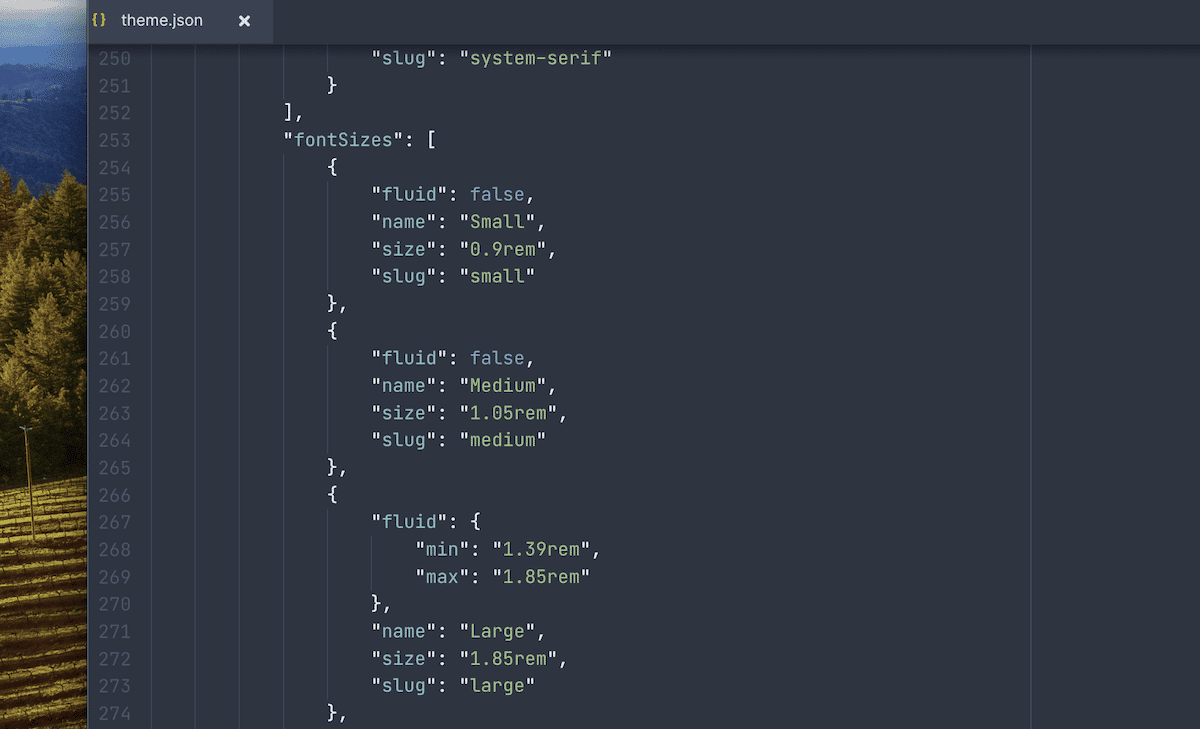Select the false value on line 255
The height and width of the screenshot is (729, 1200).
(x=497, y=194)
